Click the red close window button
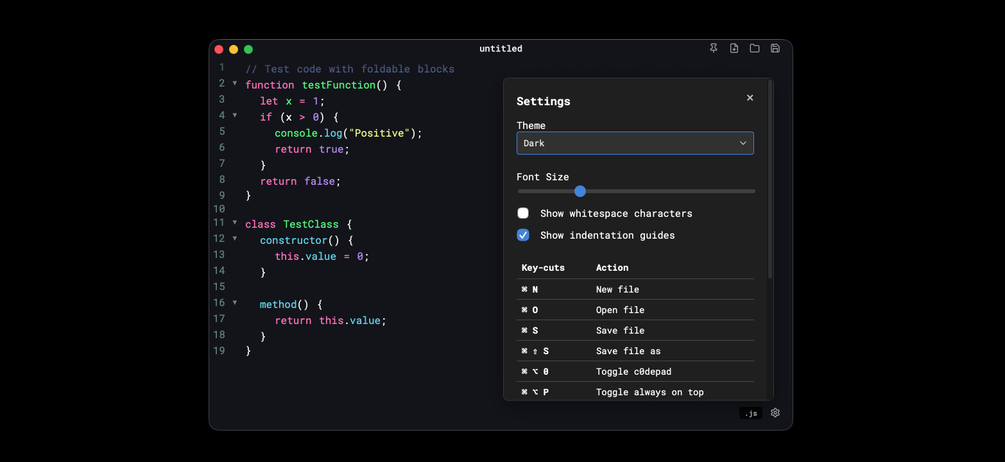 tap(219, 49)
